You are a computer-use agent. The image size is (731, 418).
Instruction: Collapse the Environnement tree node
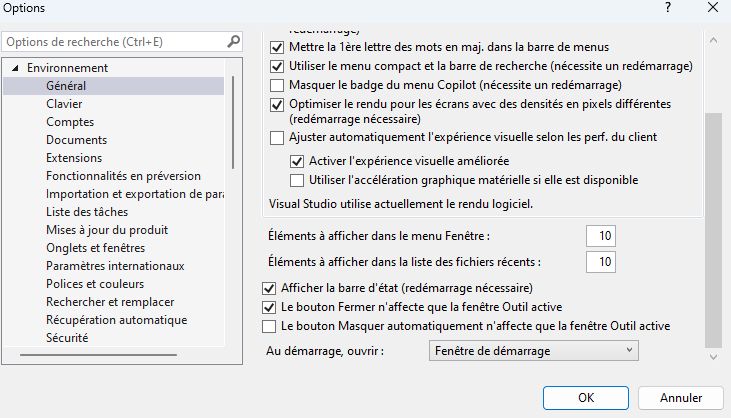[15, 68]
